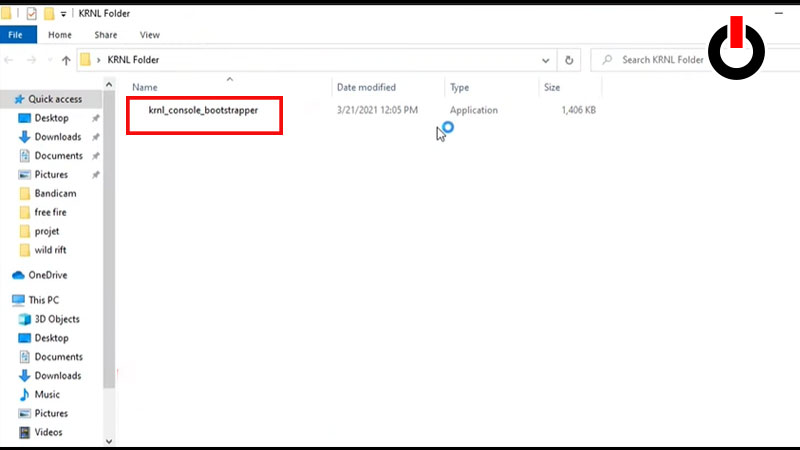
Task: Select OneDrive in navigation pane
Action: pos(47,275)
